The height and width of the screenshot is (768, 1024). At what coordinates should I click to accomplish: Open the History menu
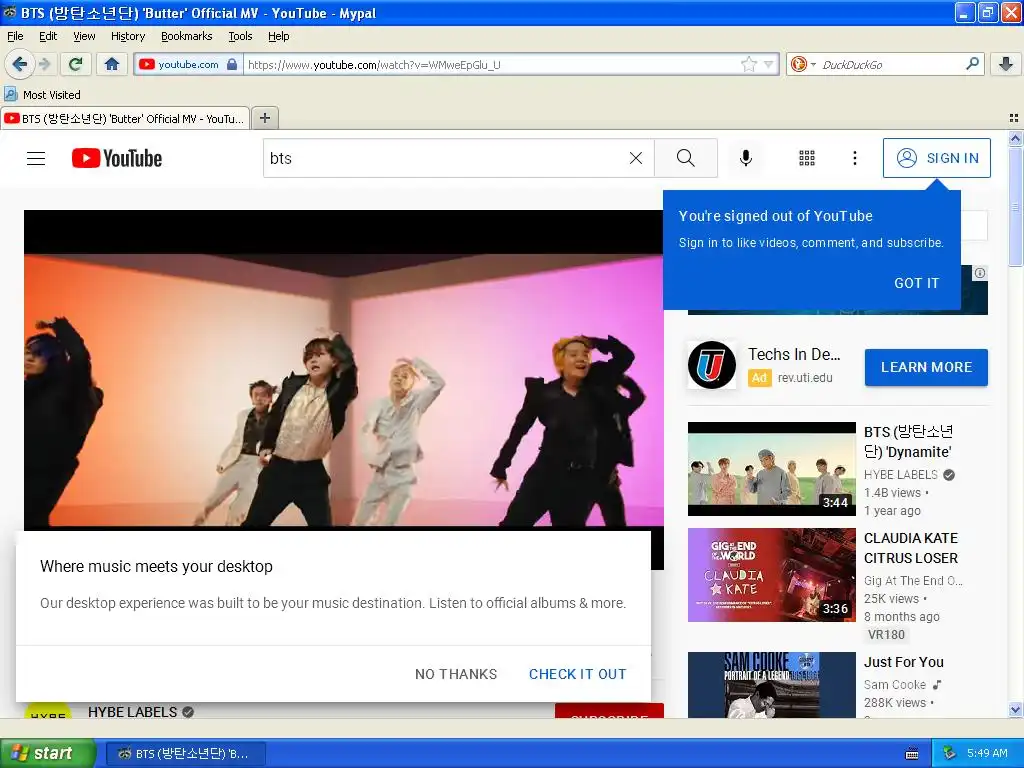(x=128, y=36)
